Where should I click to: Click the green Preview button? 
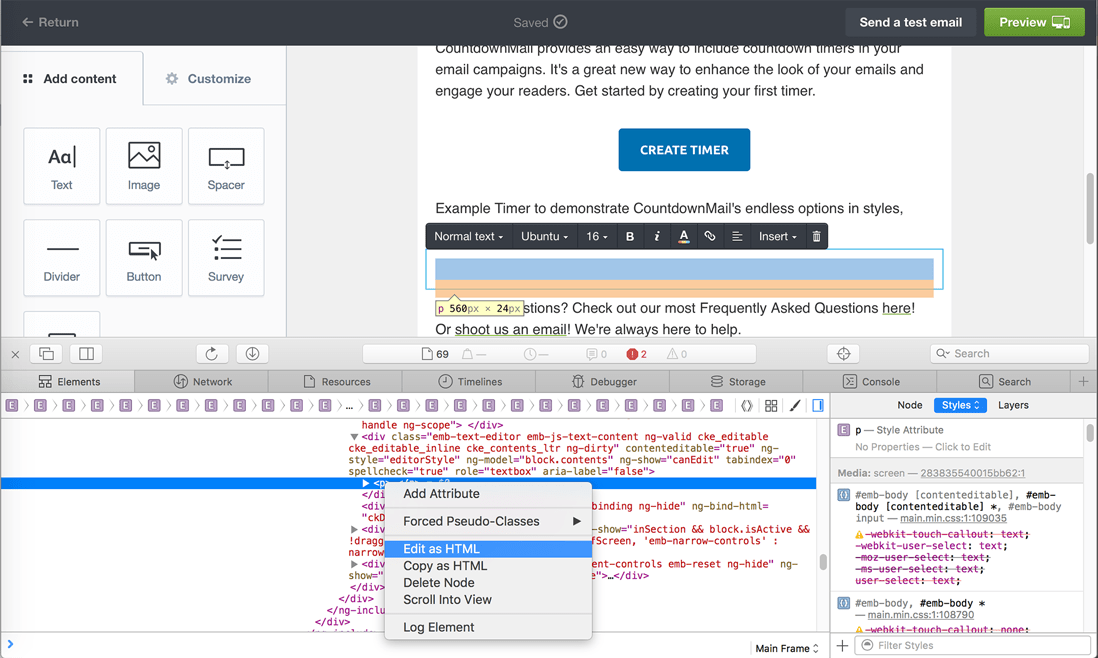(1034, 22)
